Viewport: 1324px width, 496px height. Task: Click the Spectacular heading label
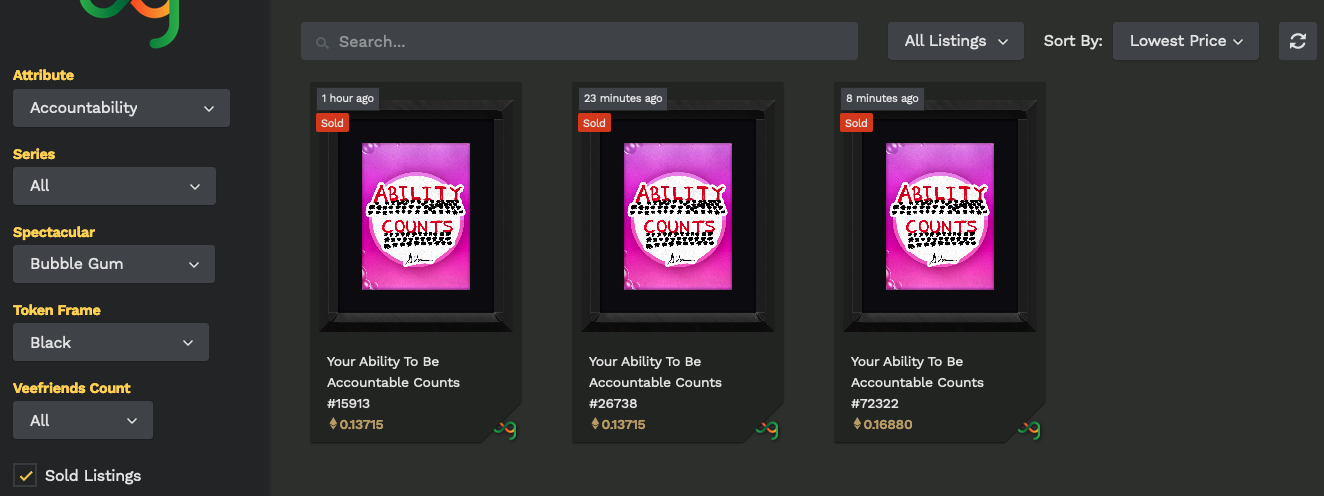click(54, 232)
